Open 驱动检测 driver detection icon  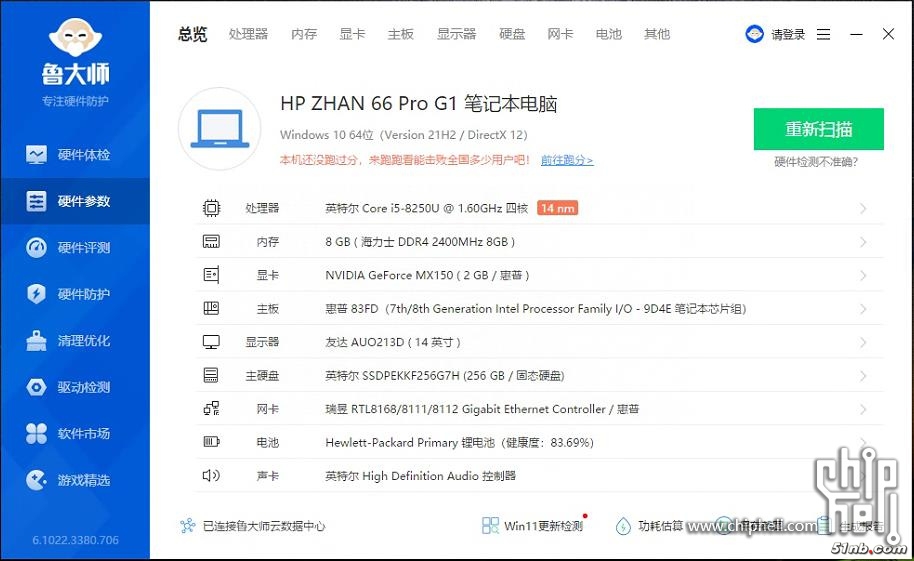click(37, 387)
